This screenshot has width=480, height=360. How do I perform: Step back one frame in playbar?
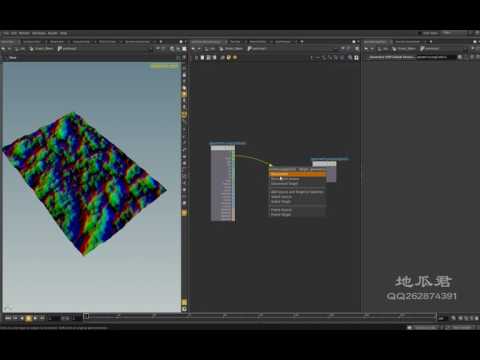(x=15, y=318)
